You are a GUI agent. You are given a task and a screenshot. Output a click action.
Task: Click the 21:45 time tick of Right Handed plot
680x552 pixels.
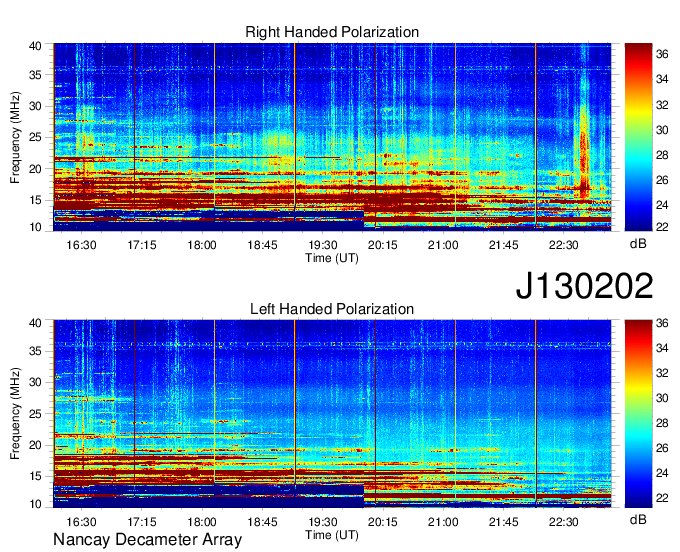(503, 245)
